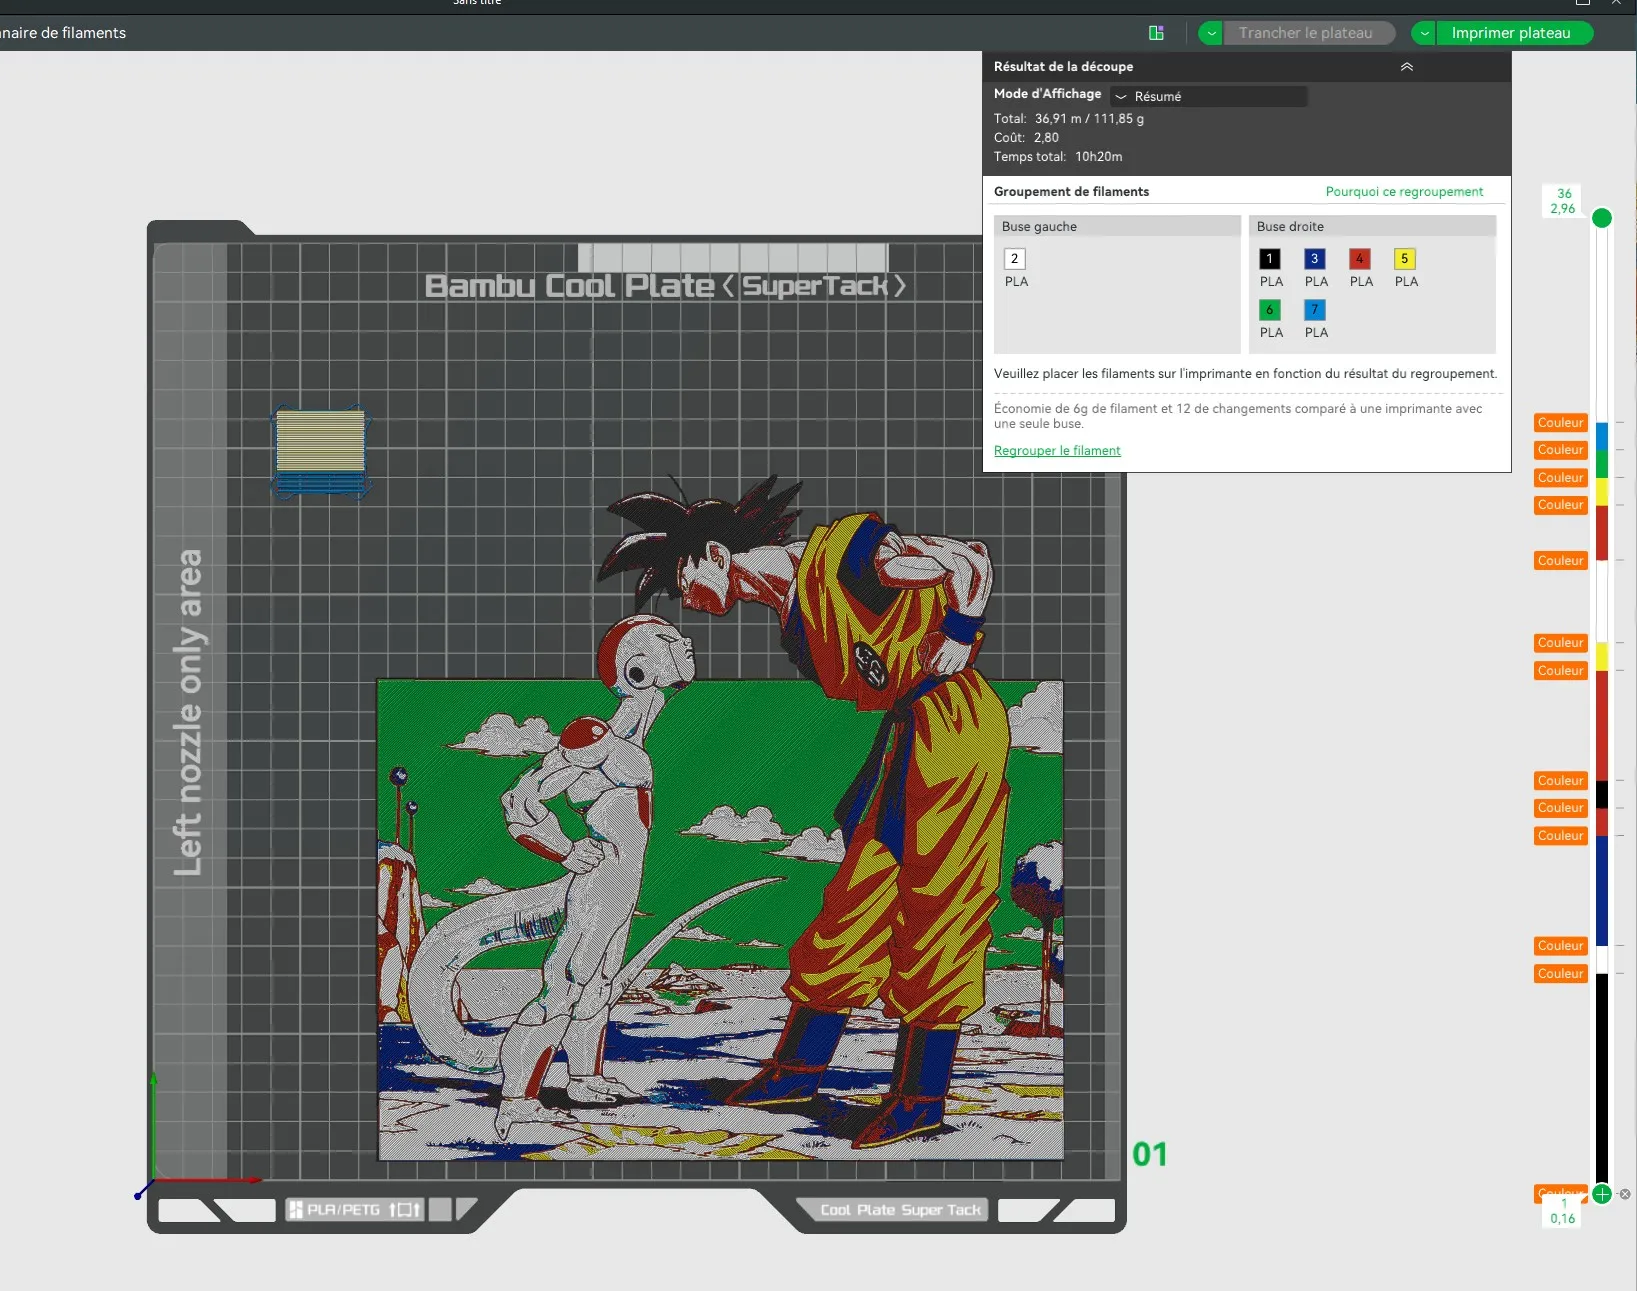Click the Résultat de la découpe title
The image size is (1637, 1291).
[1063, 67]
